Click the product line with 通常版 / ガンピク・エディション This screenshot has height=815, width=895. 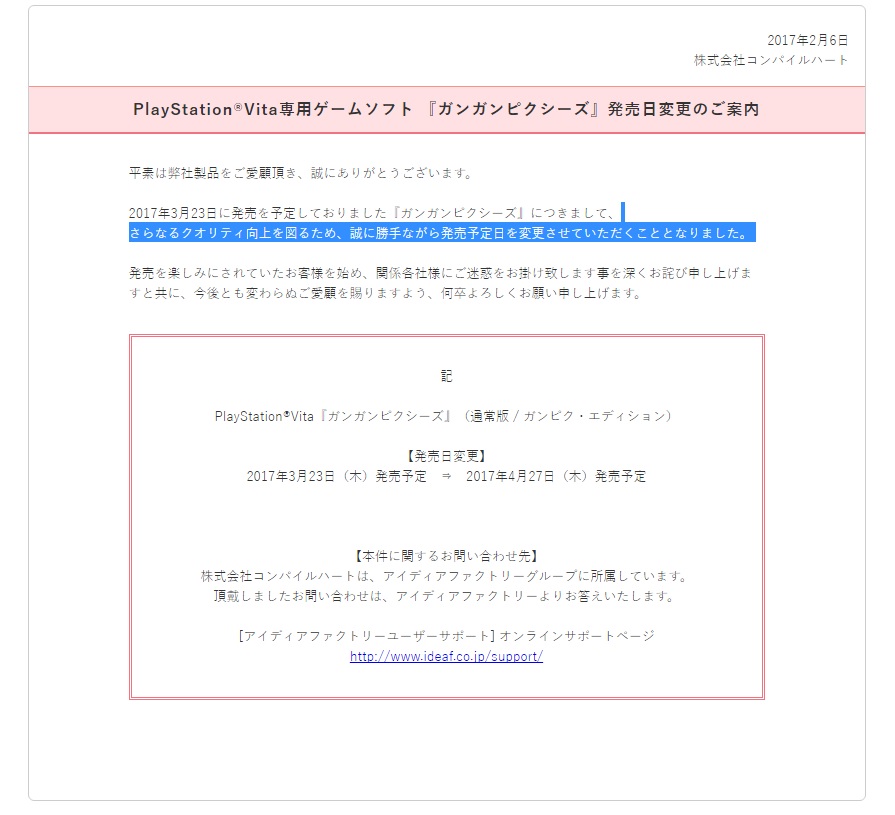point(444,416)
